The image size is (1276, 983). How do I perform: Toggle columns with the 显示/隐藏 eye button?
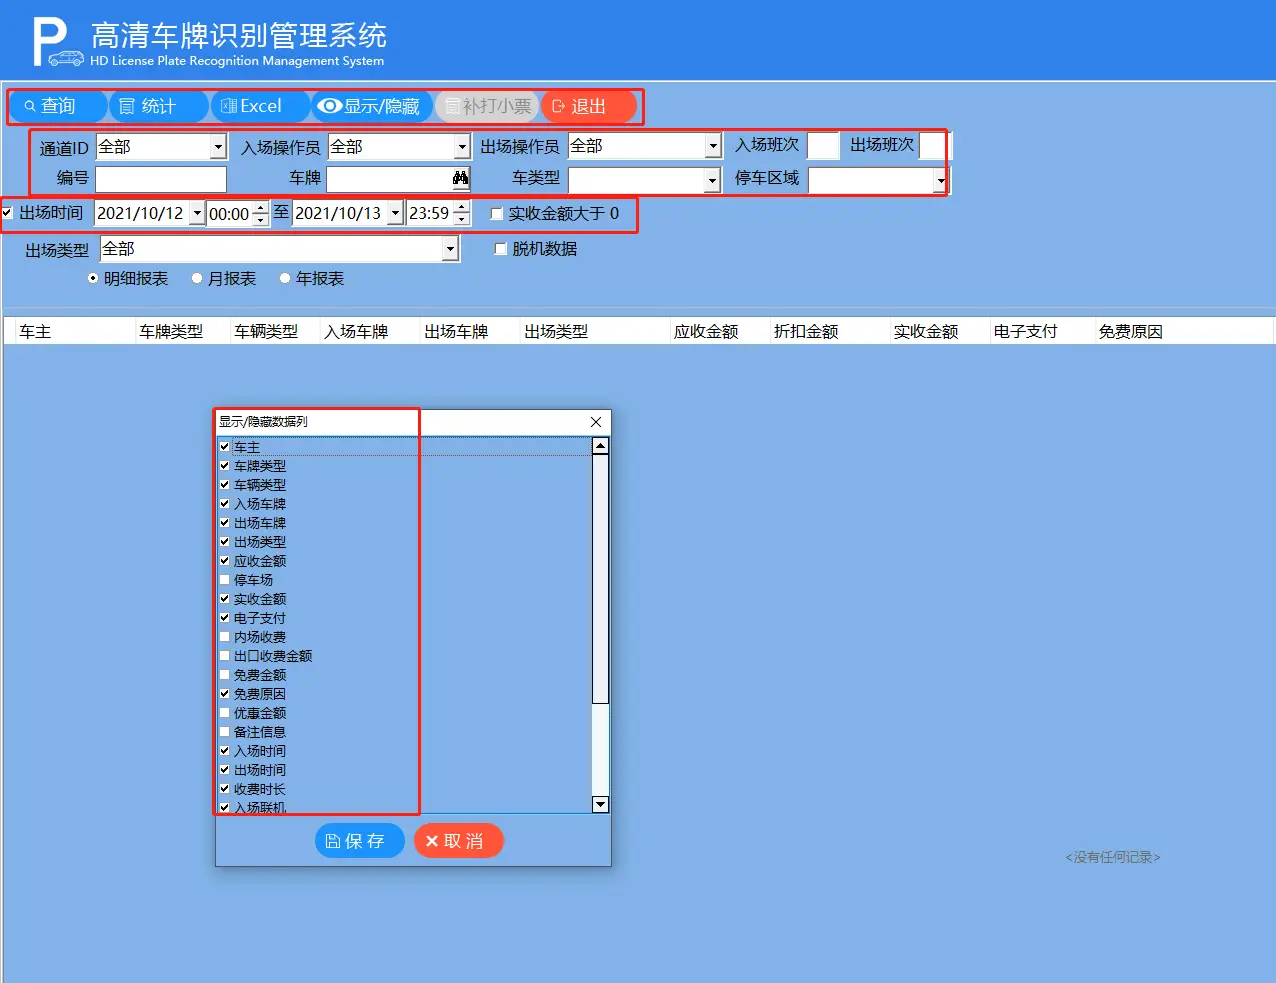coord(371,106)
